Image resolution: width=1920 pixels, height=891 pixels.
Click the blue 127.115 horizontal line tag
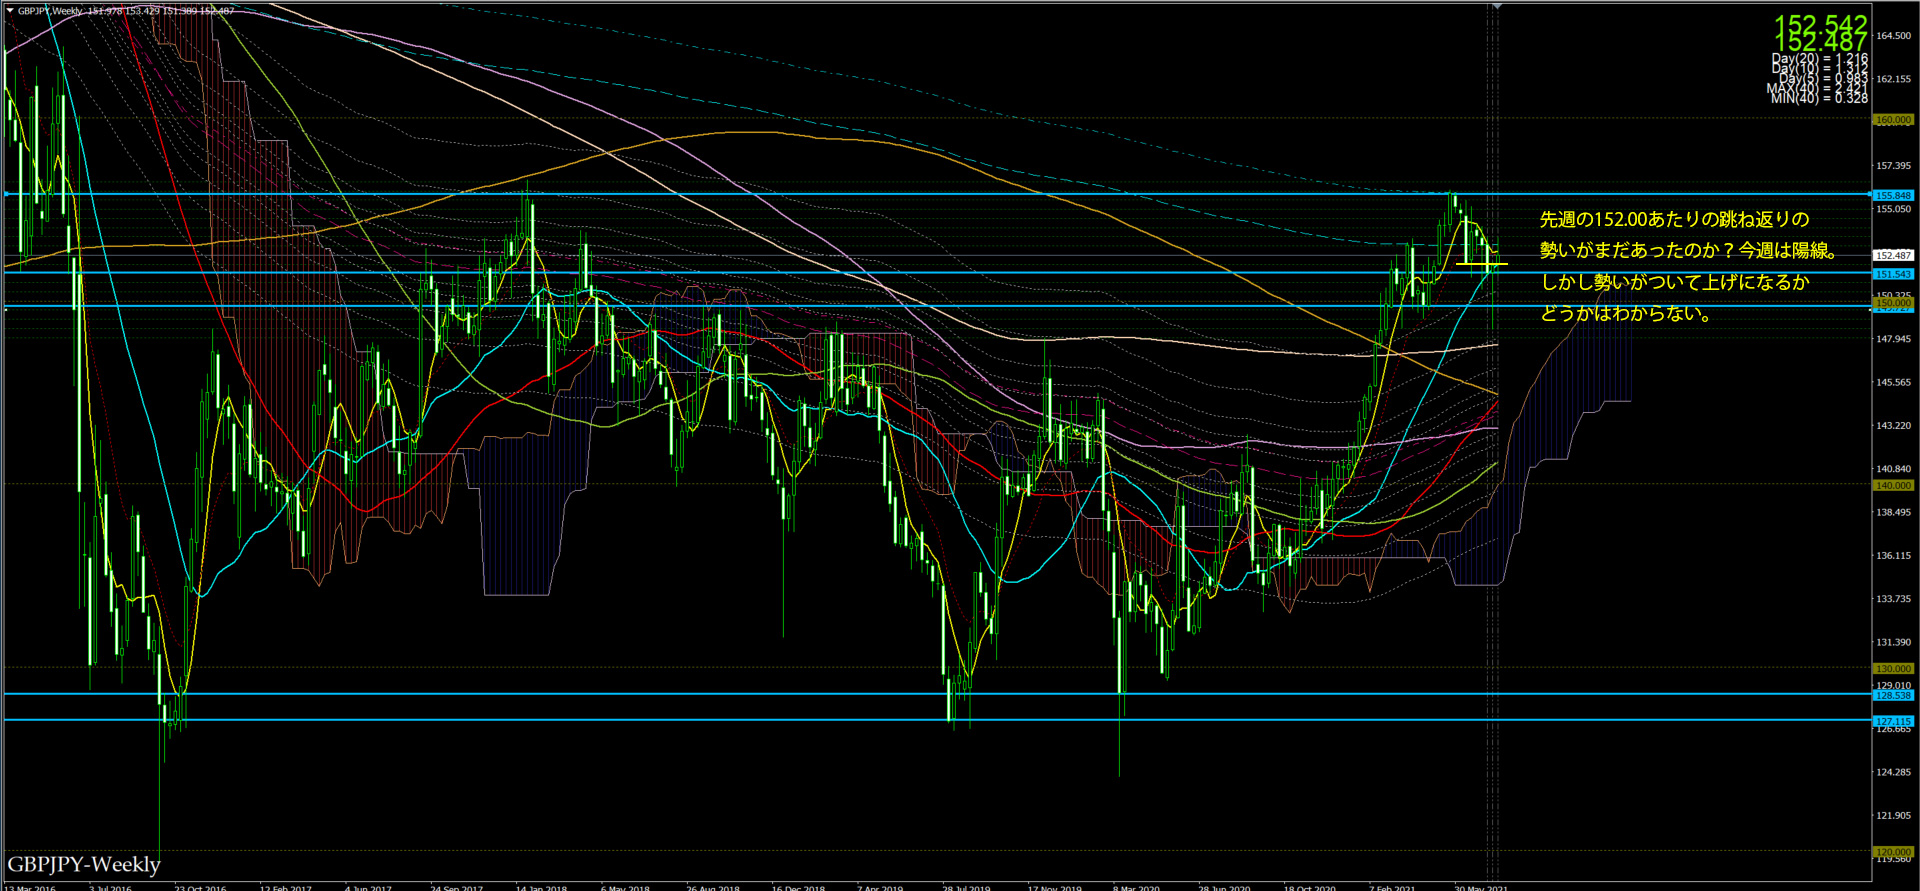pos(1893,721)
